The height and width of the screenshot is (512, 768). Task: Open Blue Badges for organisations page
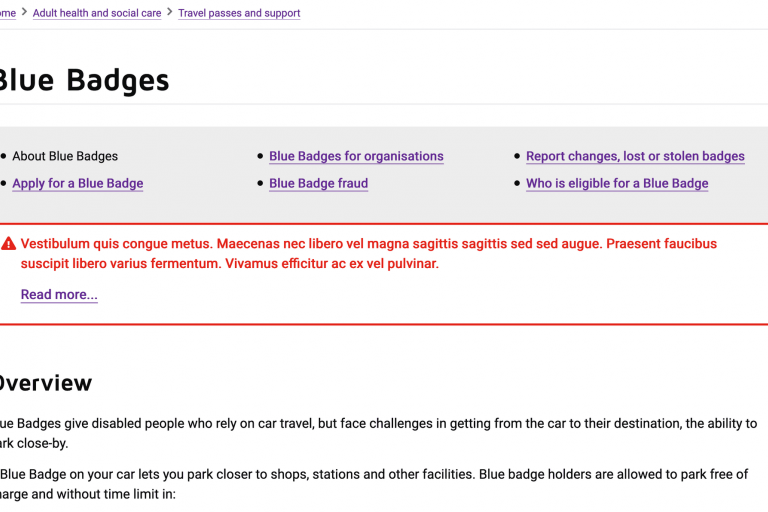coord(356,156)
